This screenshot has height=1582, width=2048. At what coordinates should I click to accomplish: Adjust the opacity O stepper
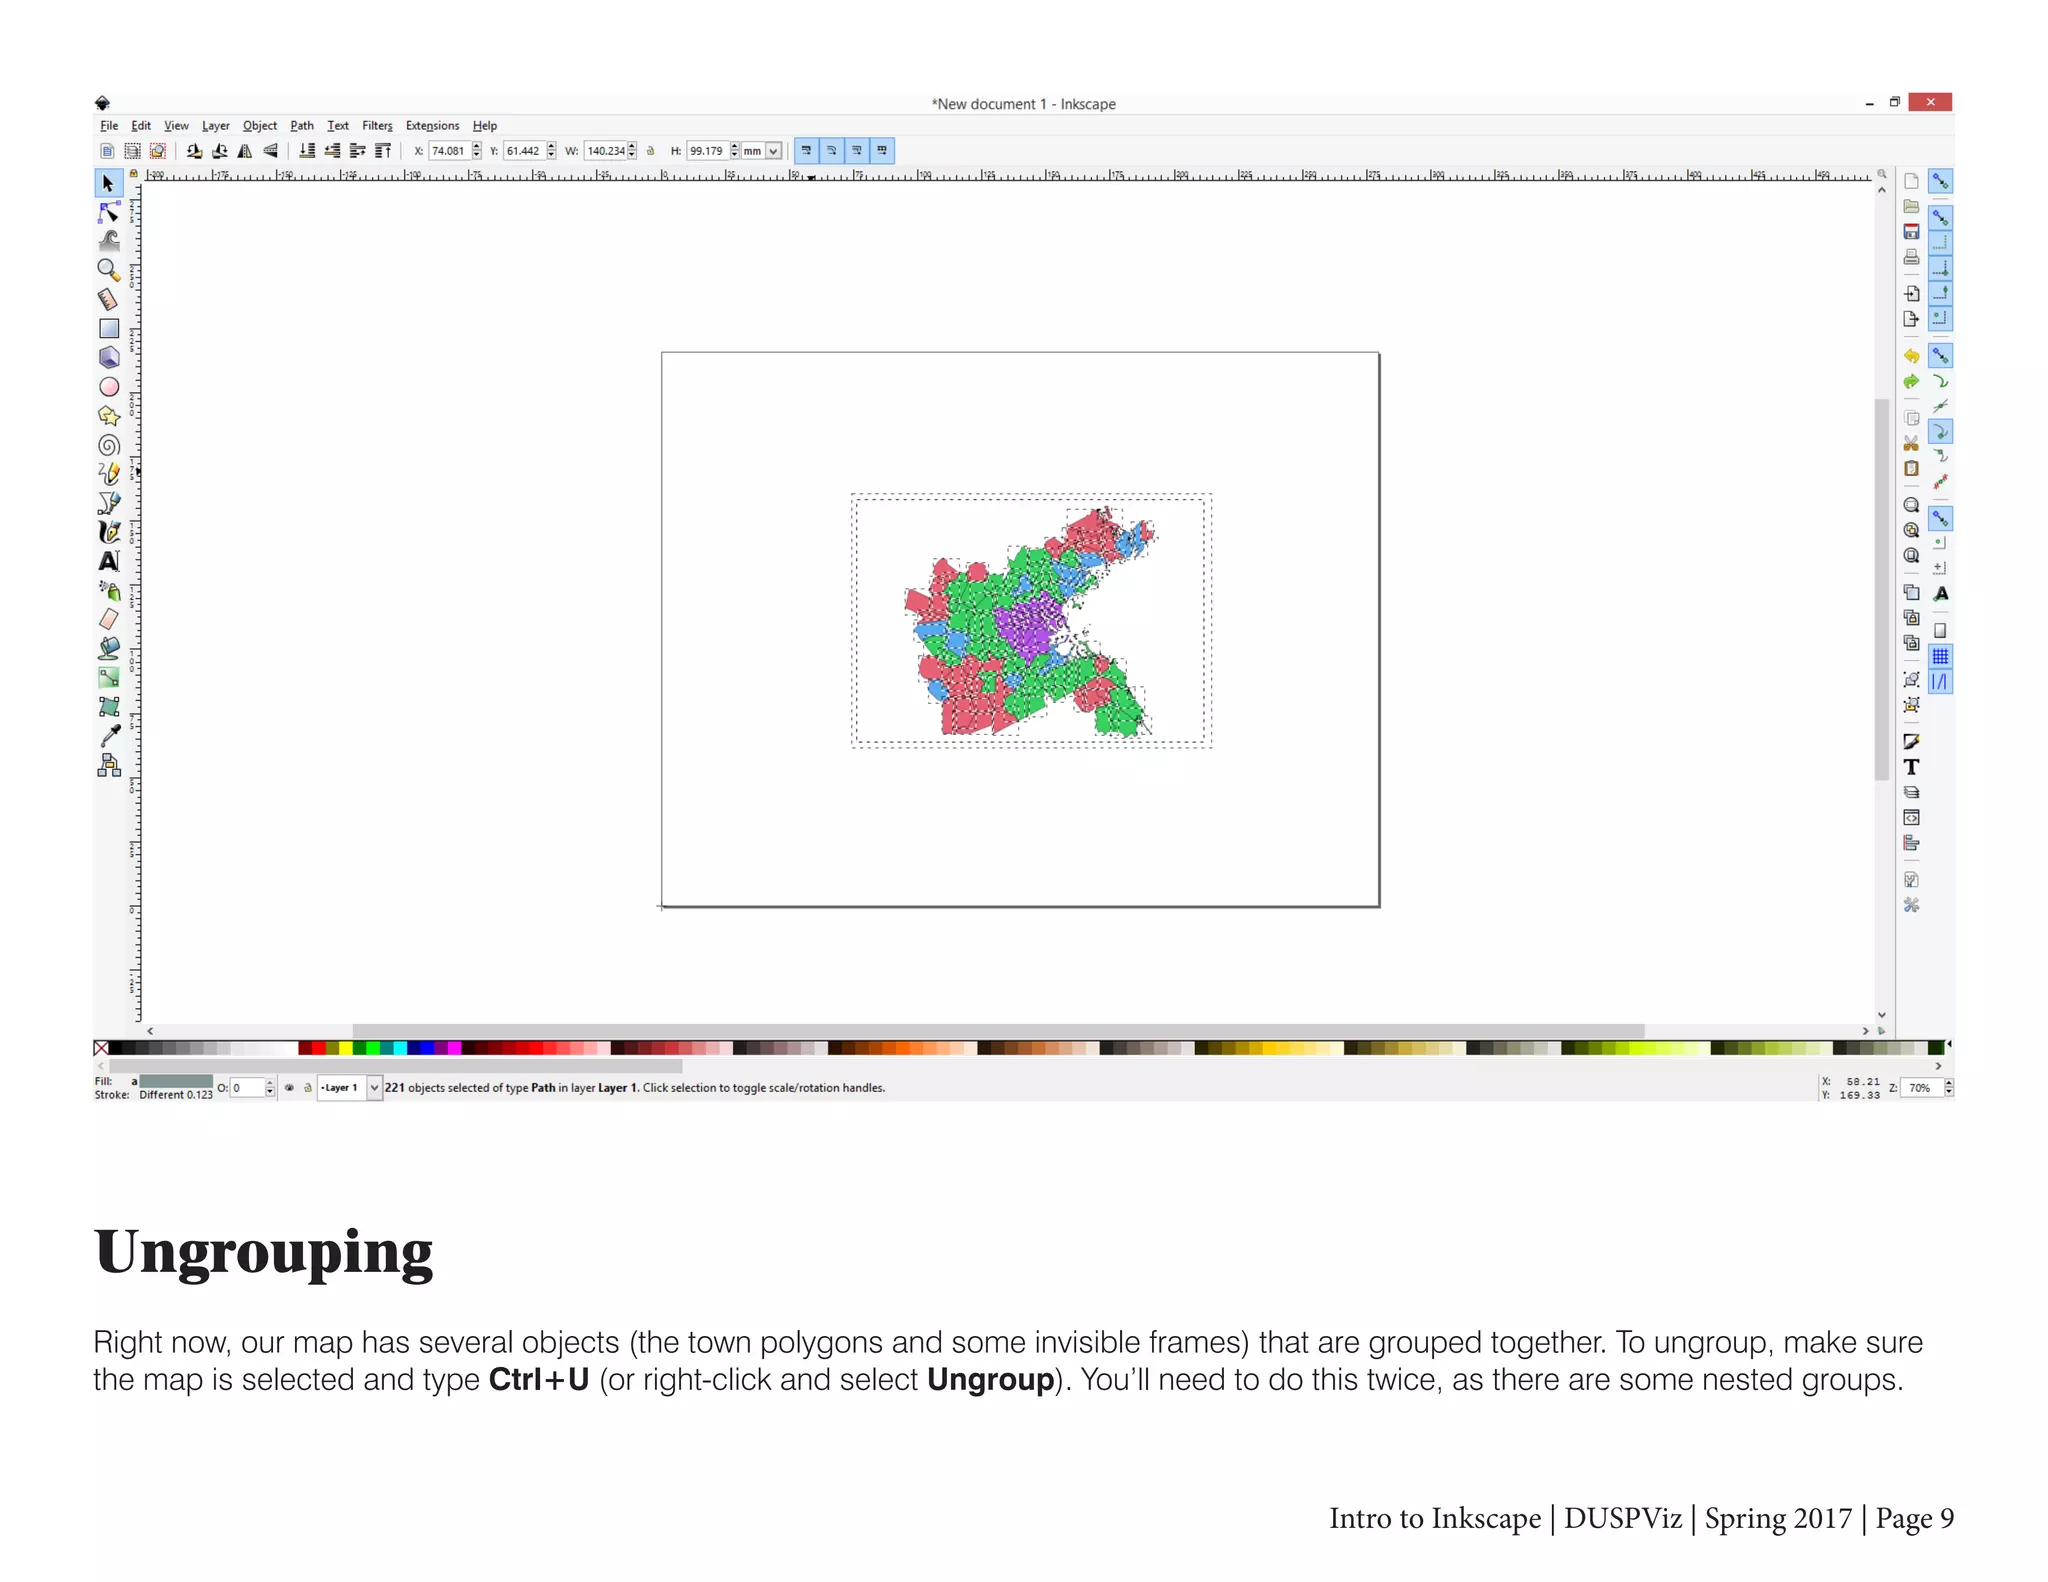(270, 1087)
